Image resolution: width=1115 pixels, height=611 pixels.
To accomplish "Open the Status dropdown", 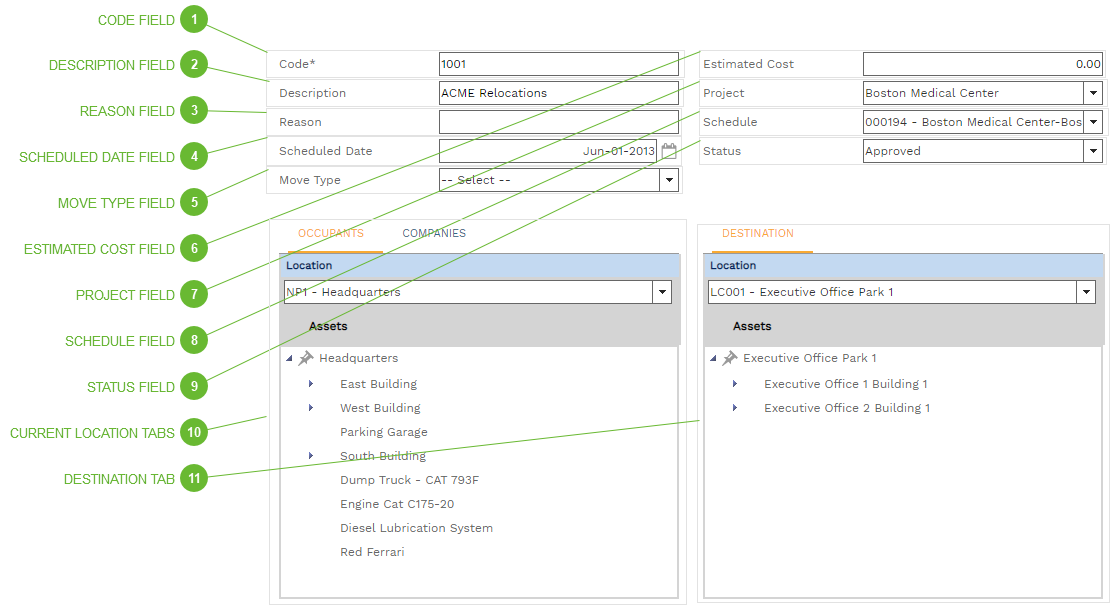I will click(x=1092, y=151).
